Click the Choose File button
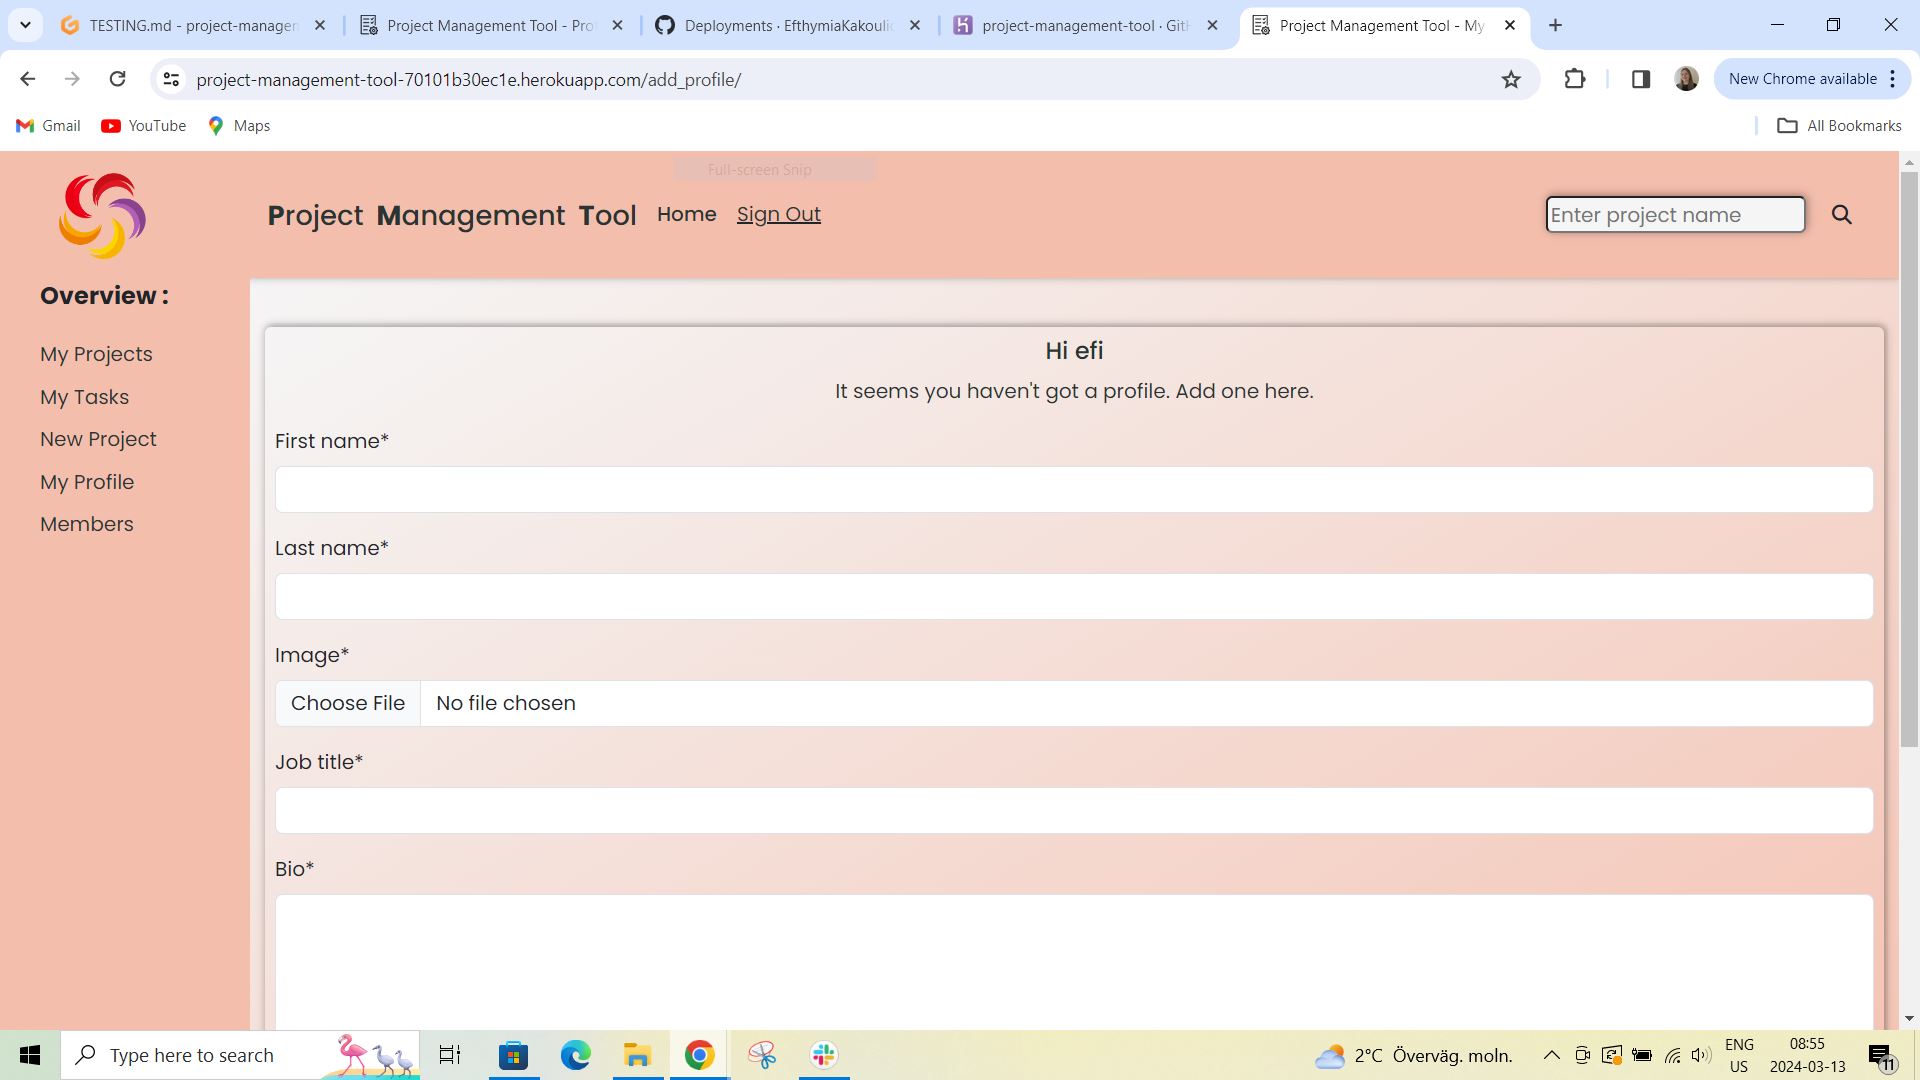Screen dimensions: 1920x1080 tap(348, 703)
